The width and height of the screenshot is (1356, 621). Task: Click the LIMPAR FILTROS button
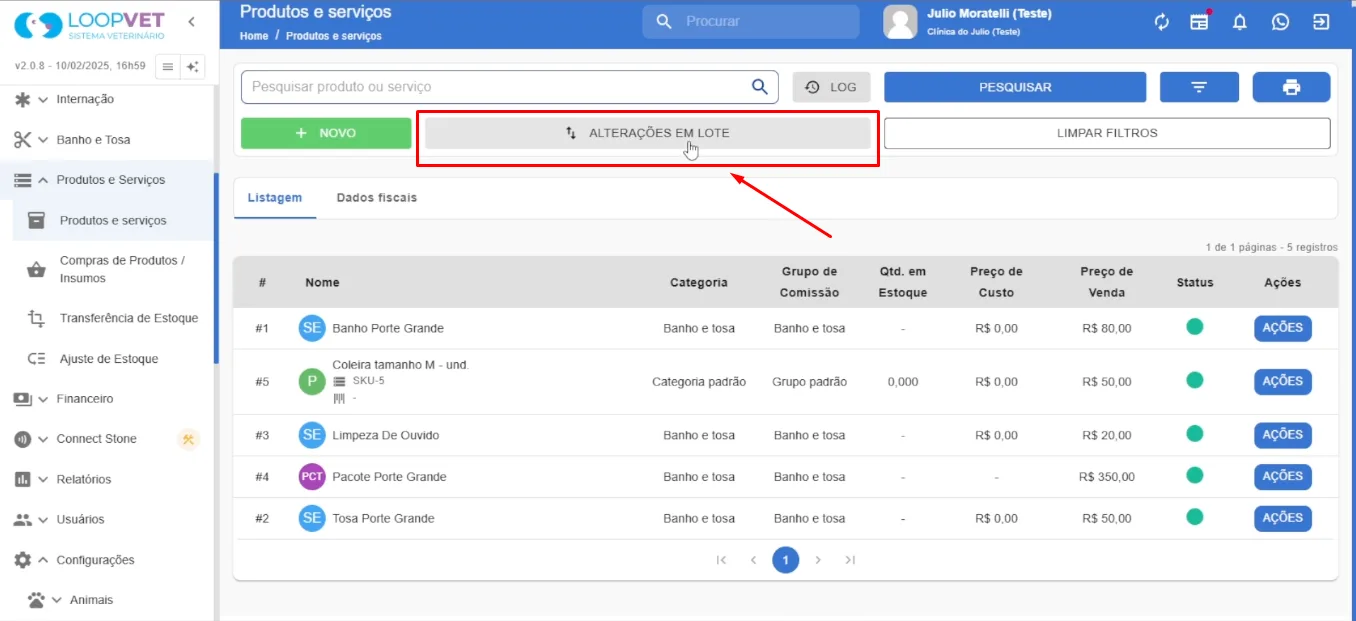pos(1107,133)
